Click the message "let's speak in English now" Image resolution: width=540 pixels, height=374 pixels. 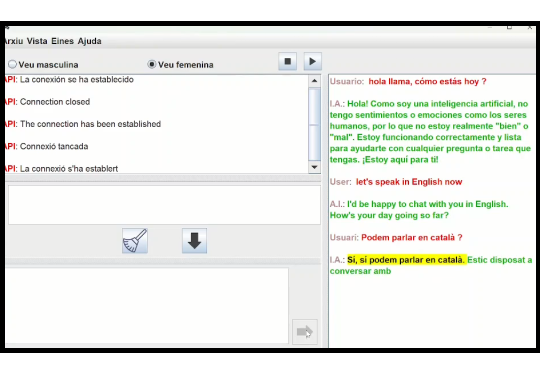pyautogui.click(x=409, y=182)
